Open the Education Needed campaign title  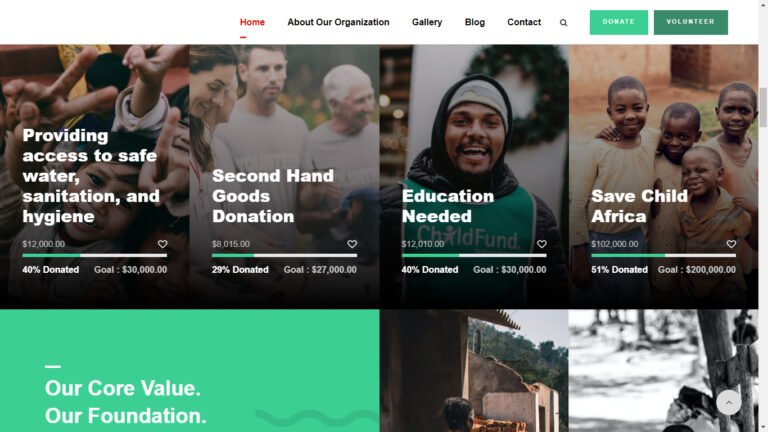[448, 206]
